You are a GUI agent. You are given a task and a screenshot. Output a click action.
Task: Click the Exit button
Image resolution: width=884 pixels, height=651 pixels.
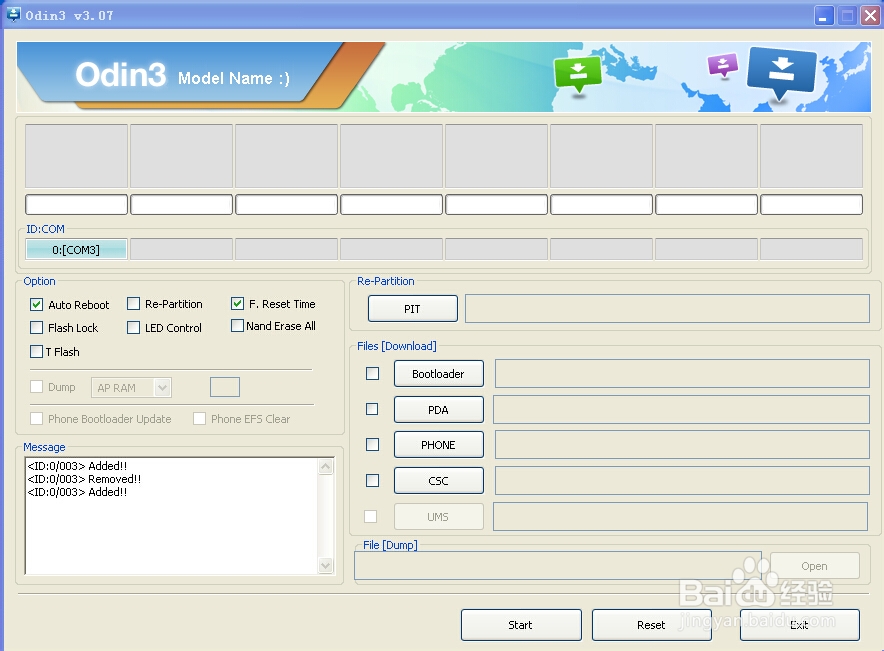coord(800,625)
